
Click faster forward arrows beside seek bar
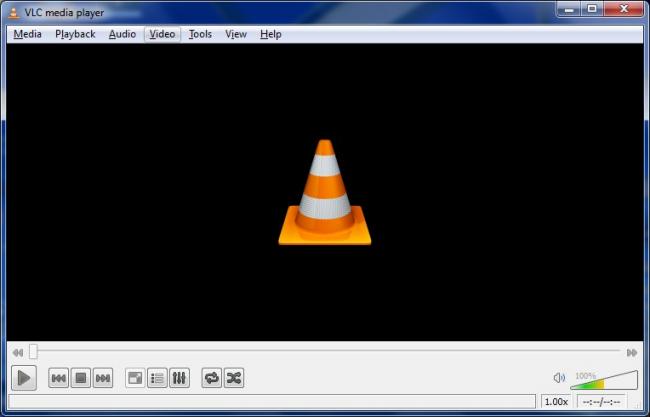click(x=632, y=353)
